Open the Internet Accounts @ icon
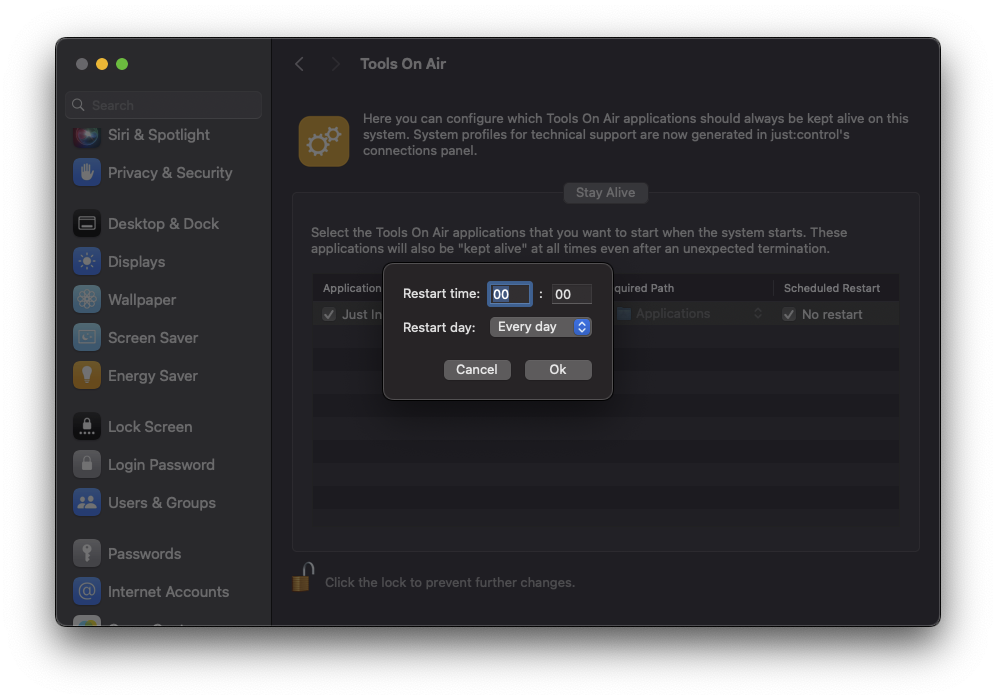This screenshot has height=700, width=996. [x=87, y=591]
